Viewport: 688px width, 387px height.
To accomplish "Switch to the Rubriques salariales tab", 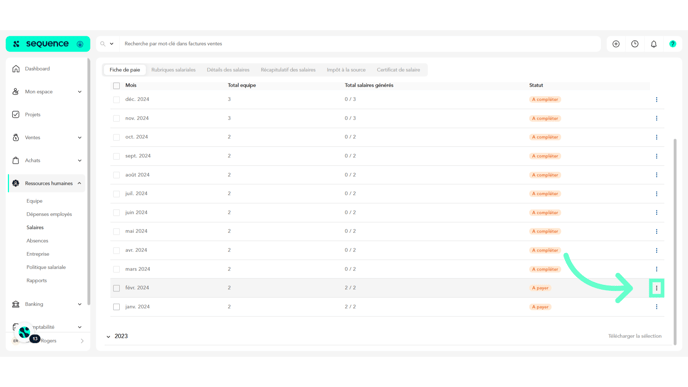I will coord(173,70).
